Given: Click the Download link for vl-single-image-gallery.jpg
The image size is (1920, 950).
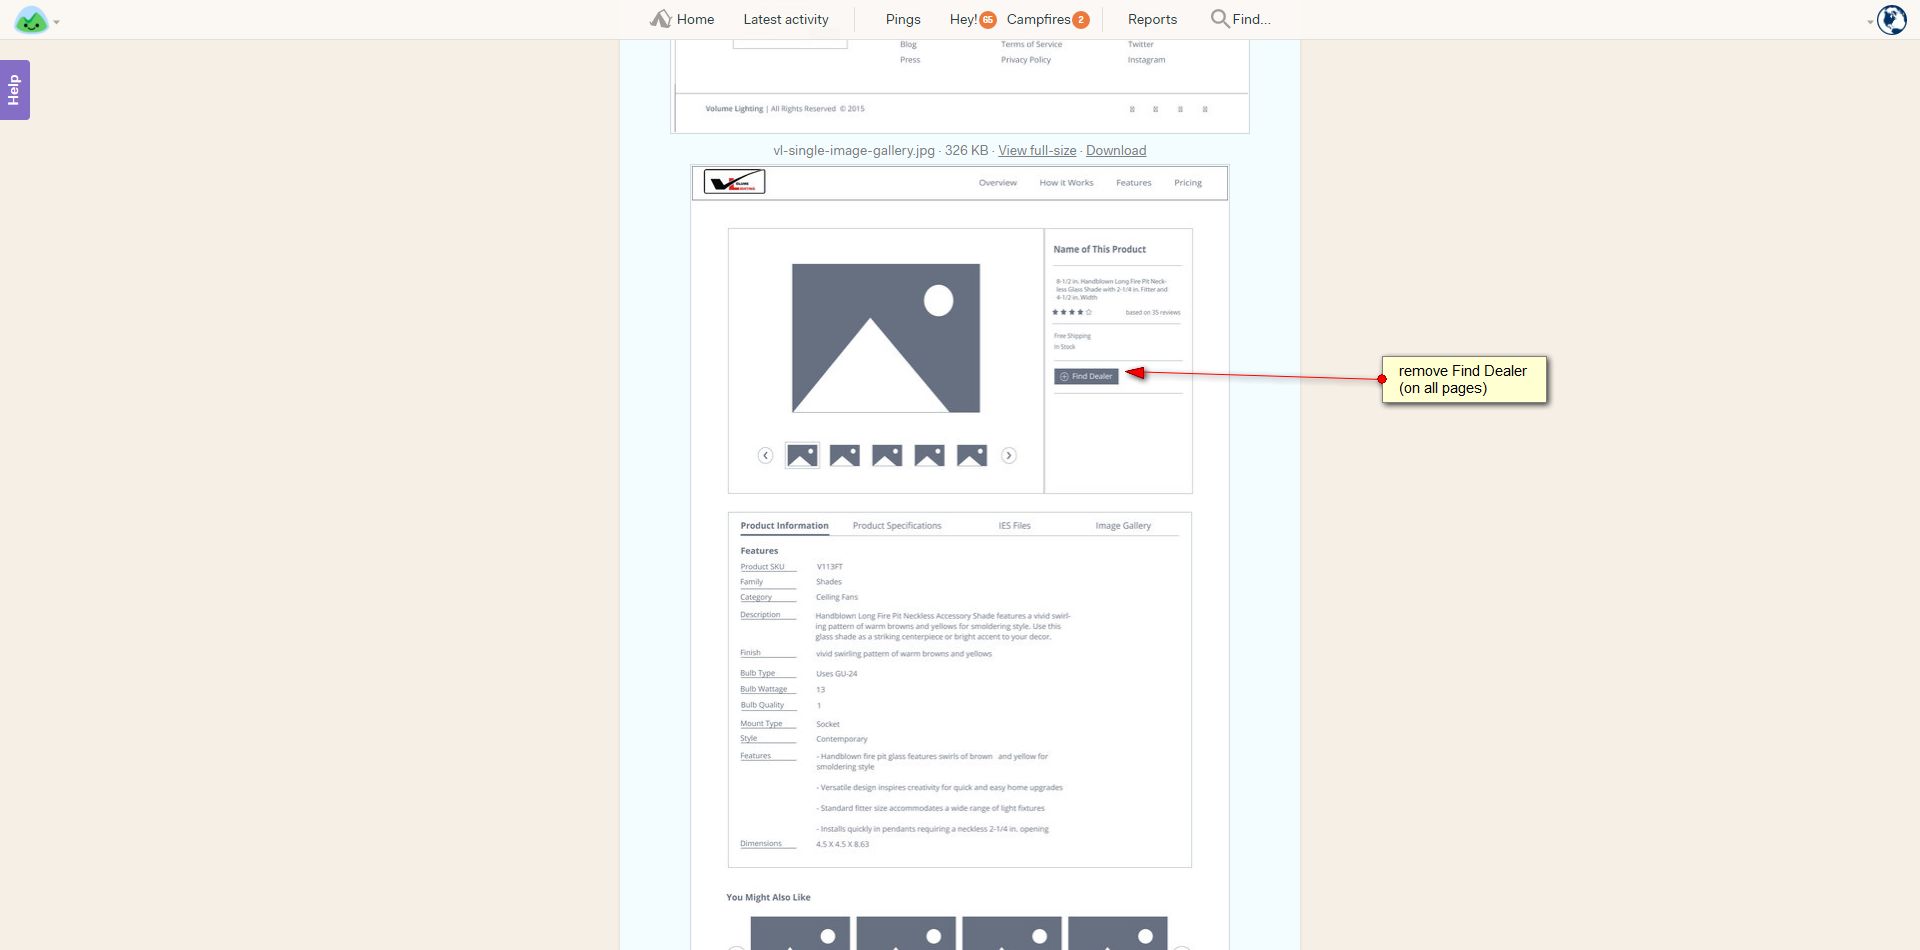Looking at the screenshot, I should coord(1116,150).
